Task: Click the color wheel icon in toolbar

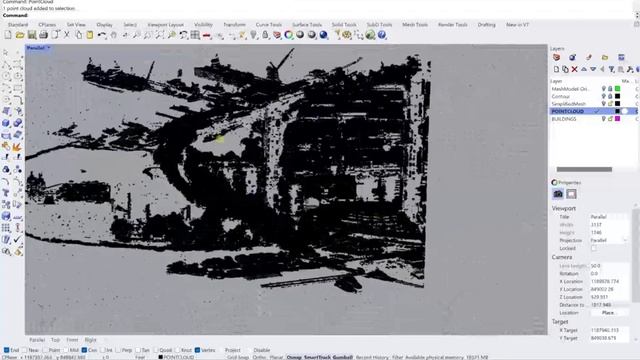Action: pyautogui.click(x=289, y=36)
